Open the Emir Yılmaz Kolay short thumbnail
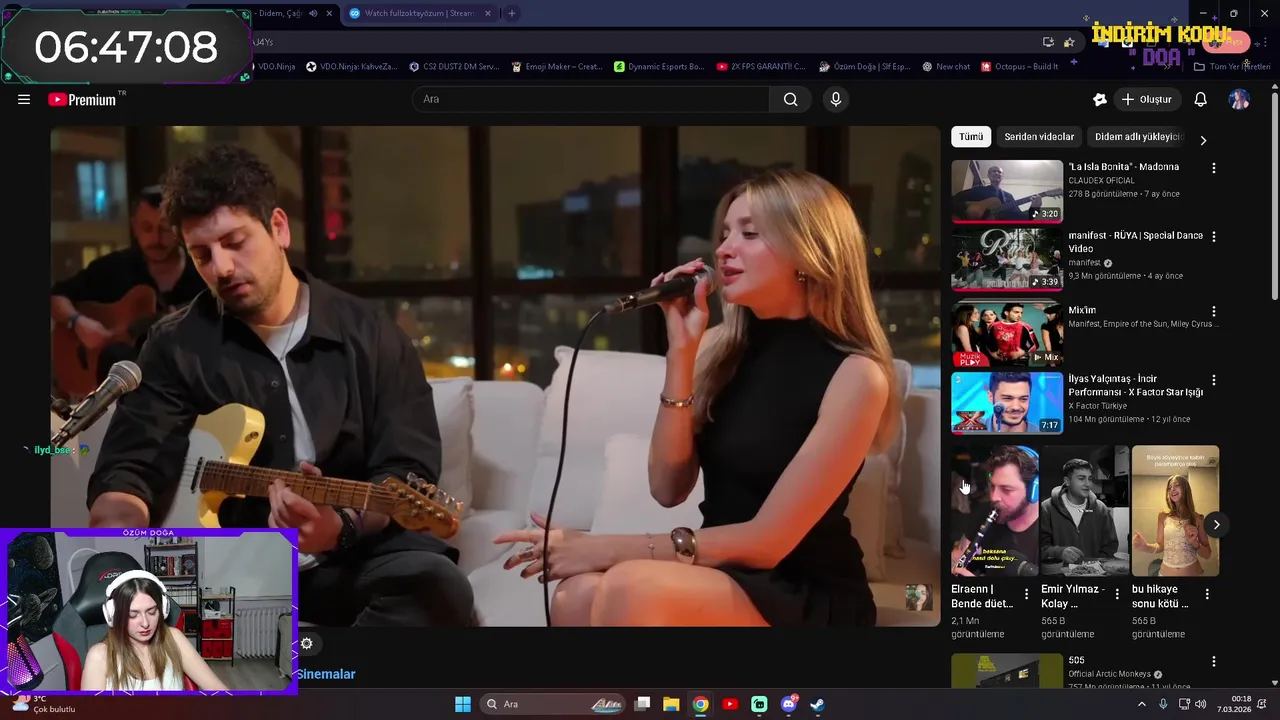 [1084, 511]
